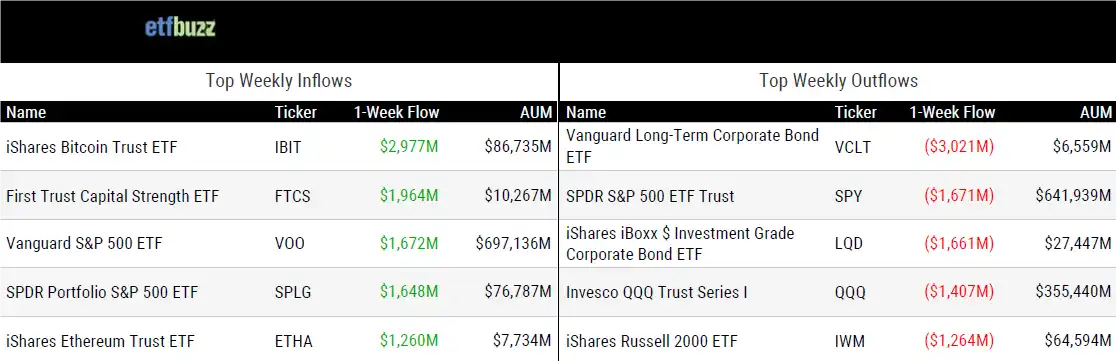Screen dimensions: 1116x361
Task: Select the VOO ticker symbol
Action: pyautogui.click(x=290, y=244)
